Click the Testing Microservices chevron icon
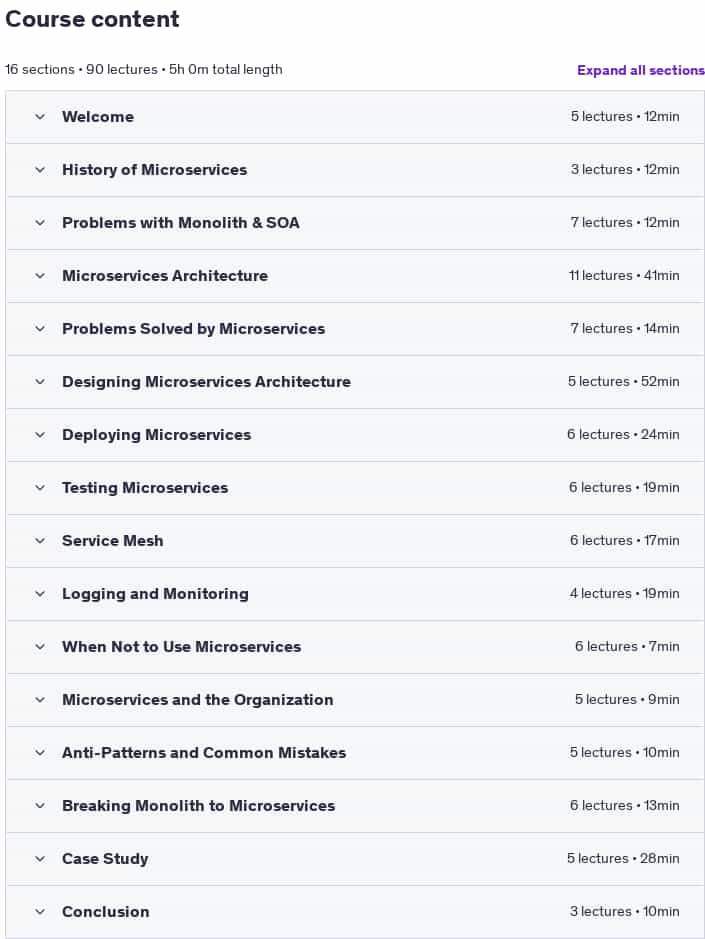 click(40, 488)
